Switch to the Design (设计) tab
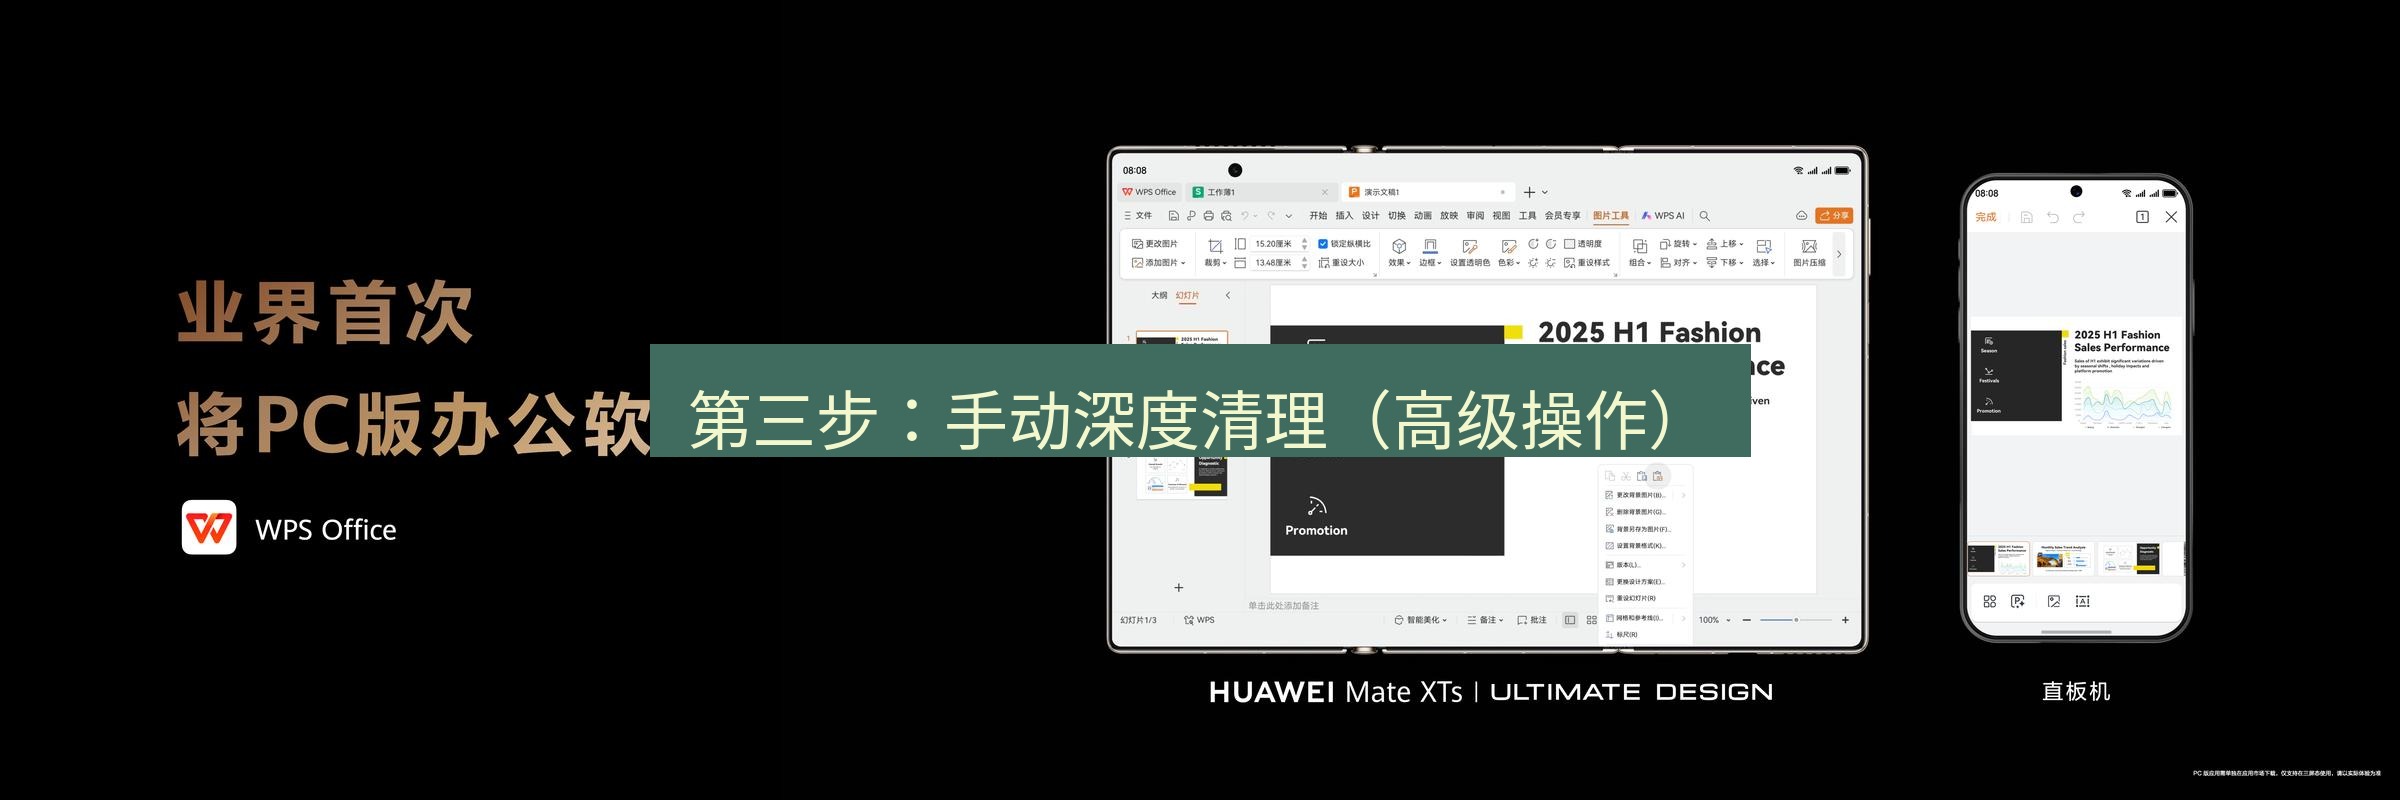 1370,216
